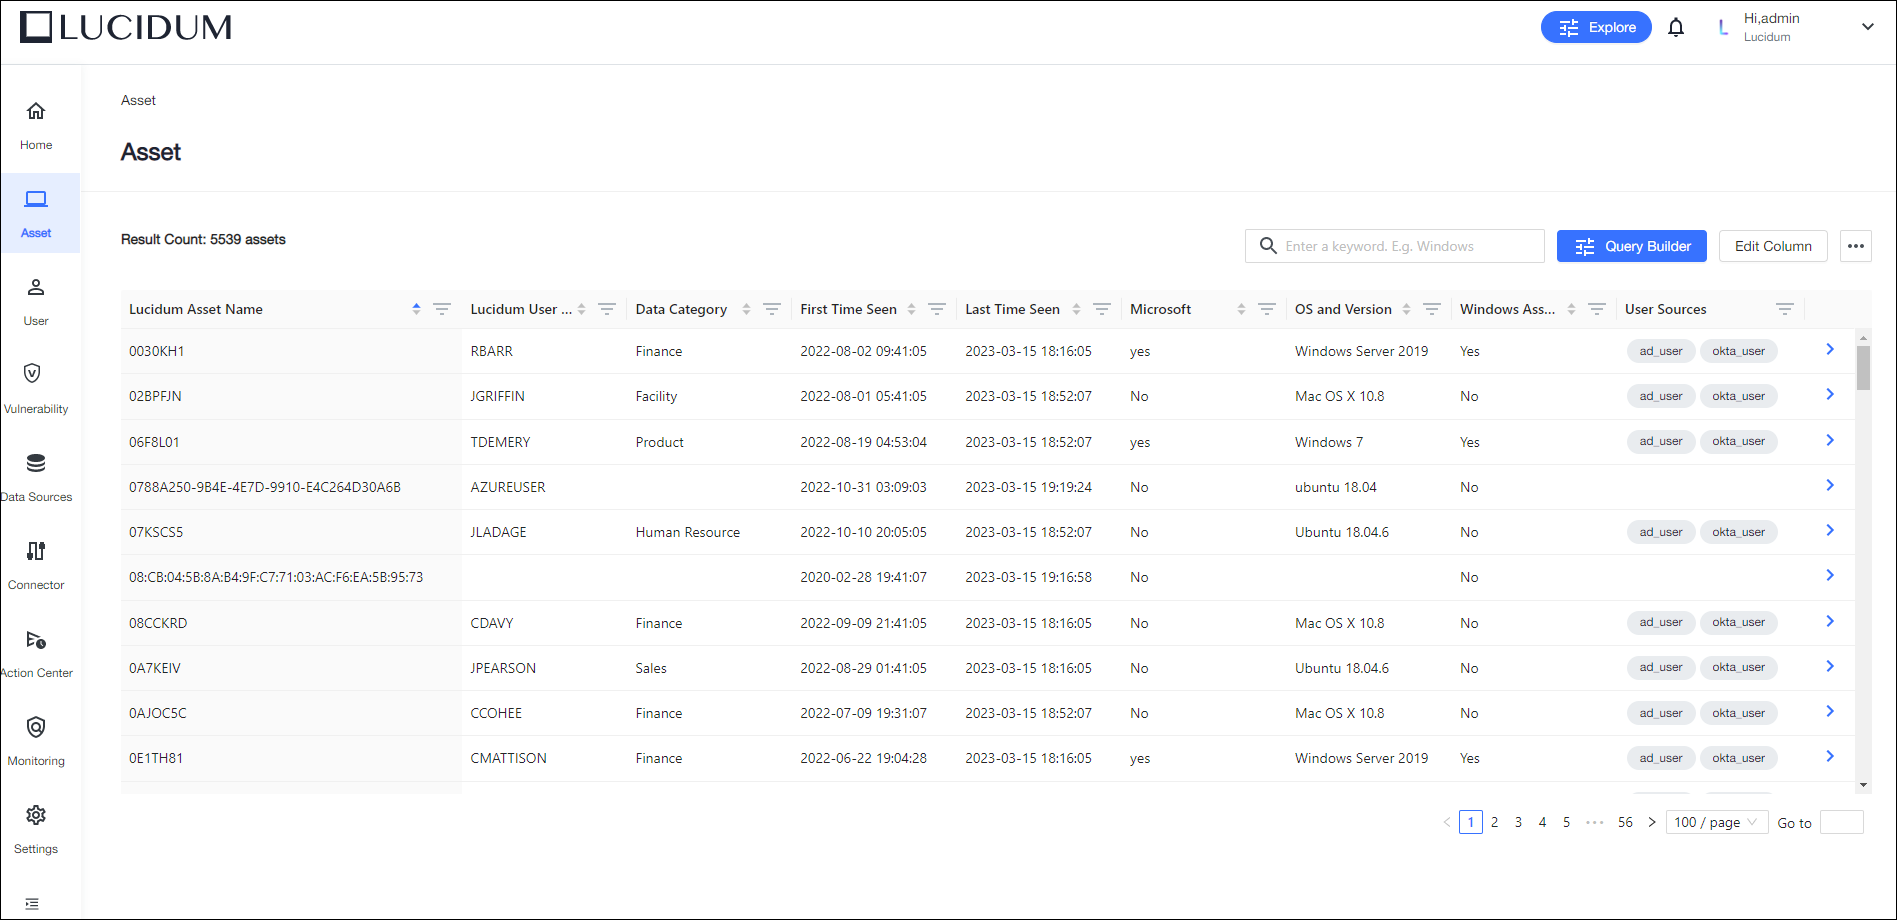This screenshot has width=1897, height=920.
Task: Filter the Lucidum User column
Action: click(607, 309)
